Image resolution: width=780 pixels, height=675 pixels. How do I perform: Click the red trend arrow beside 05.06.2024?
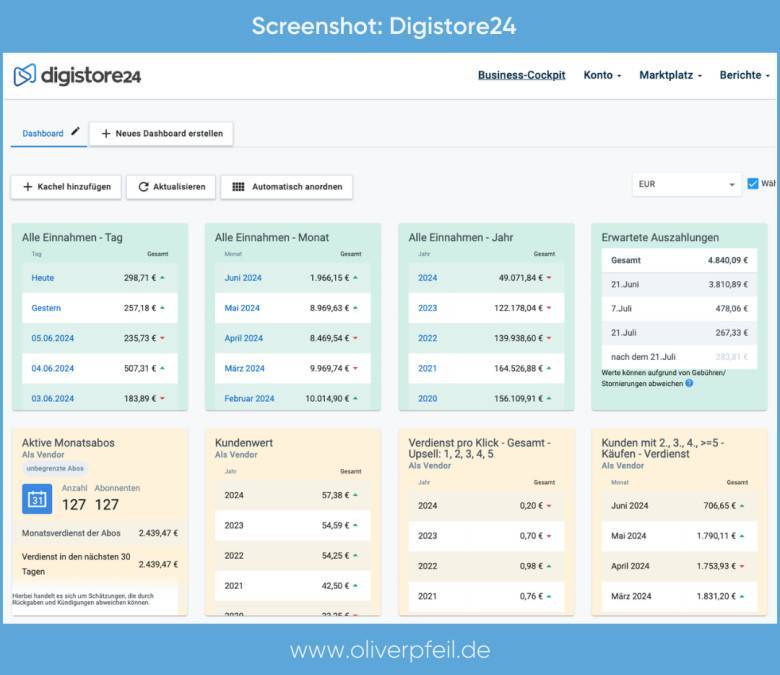(163, 338)
